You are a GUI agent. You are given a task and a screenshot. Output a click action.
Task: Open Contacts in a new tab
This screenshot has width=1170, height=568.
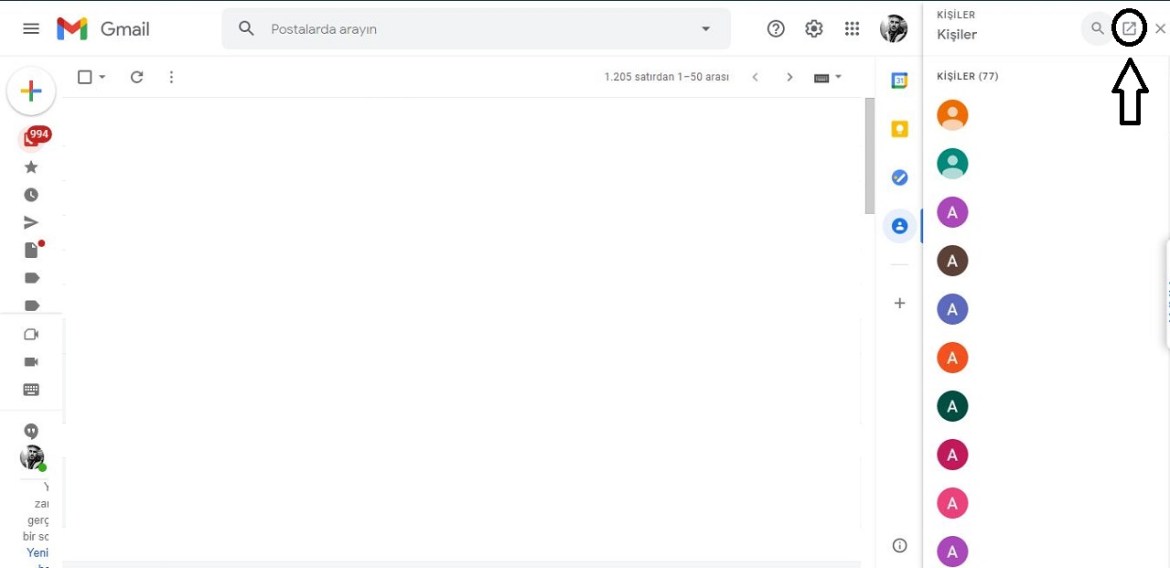tap(1129, 29)
